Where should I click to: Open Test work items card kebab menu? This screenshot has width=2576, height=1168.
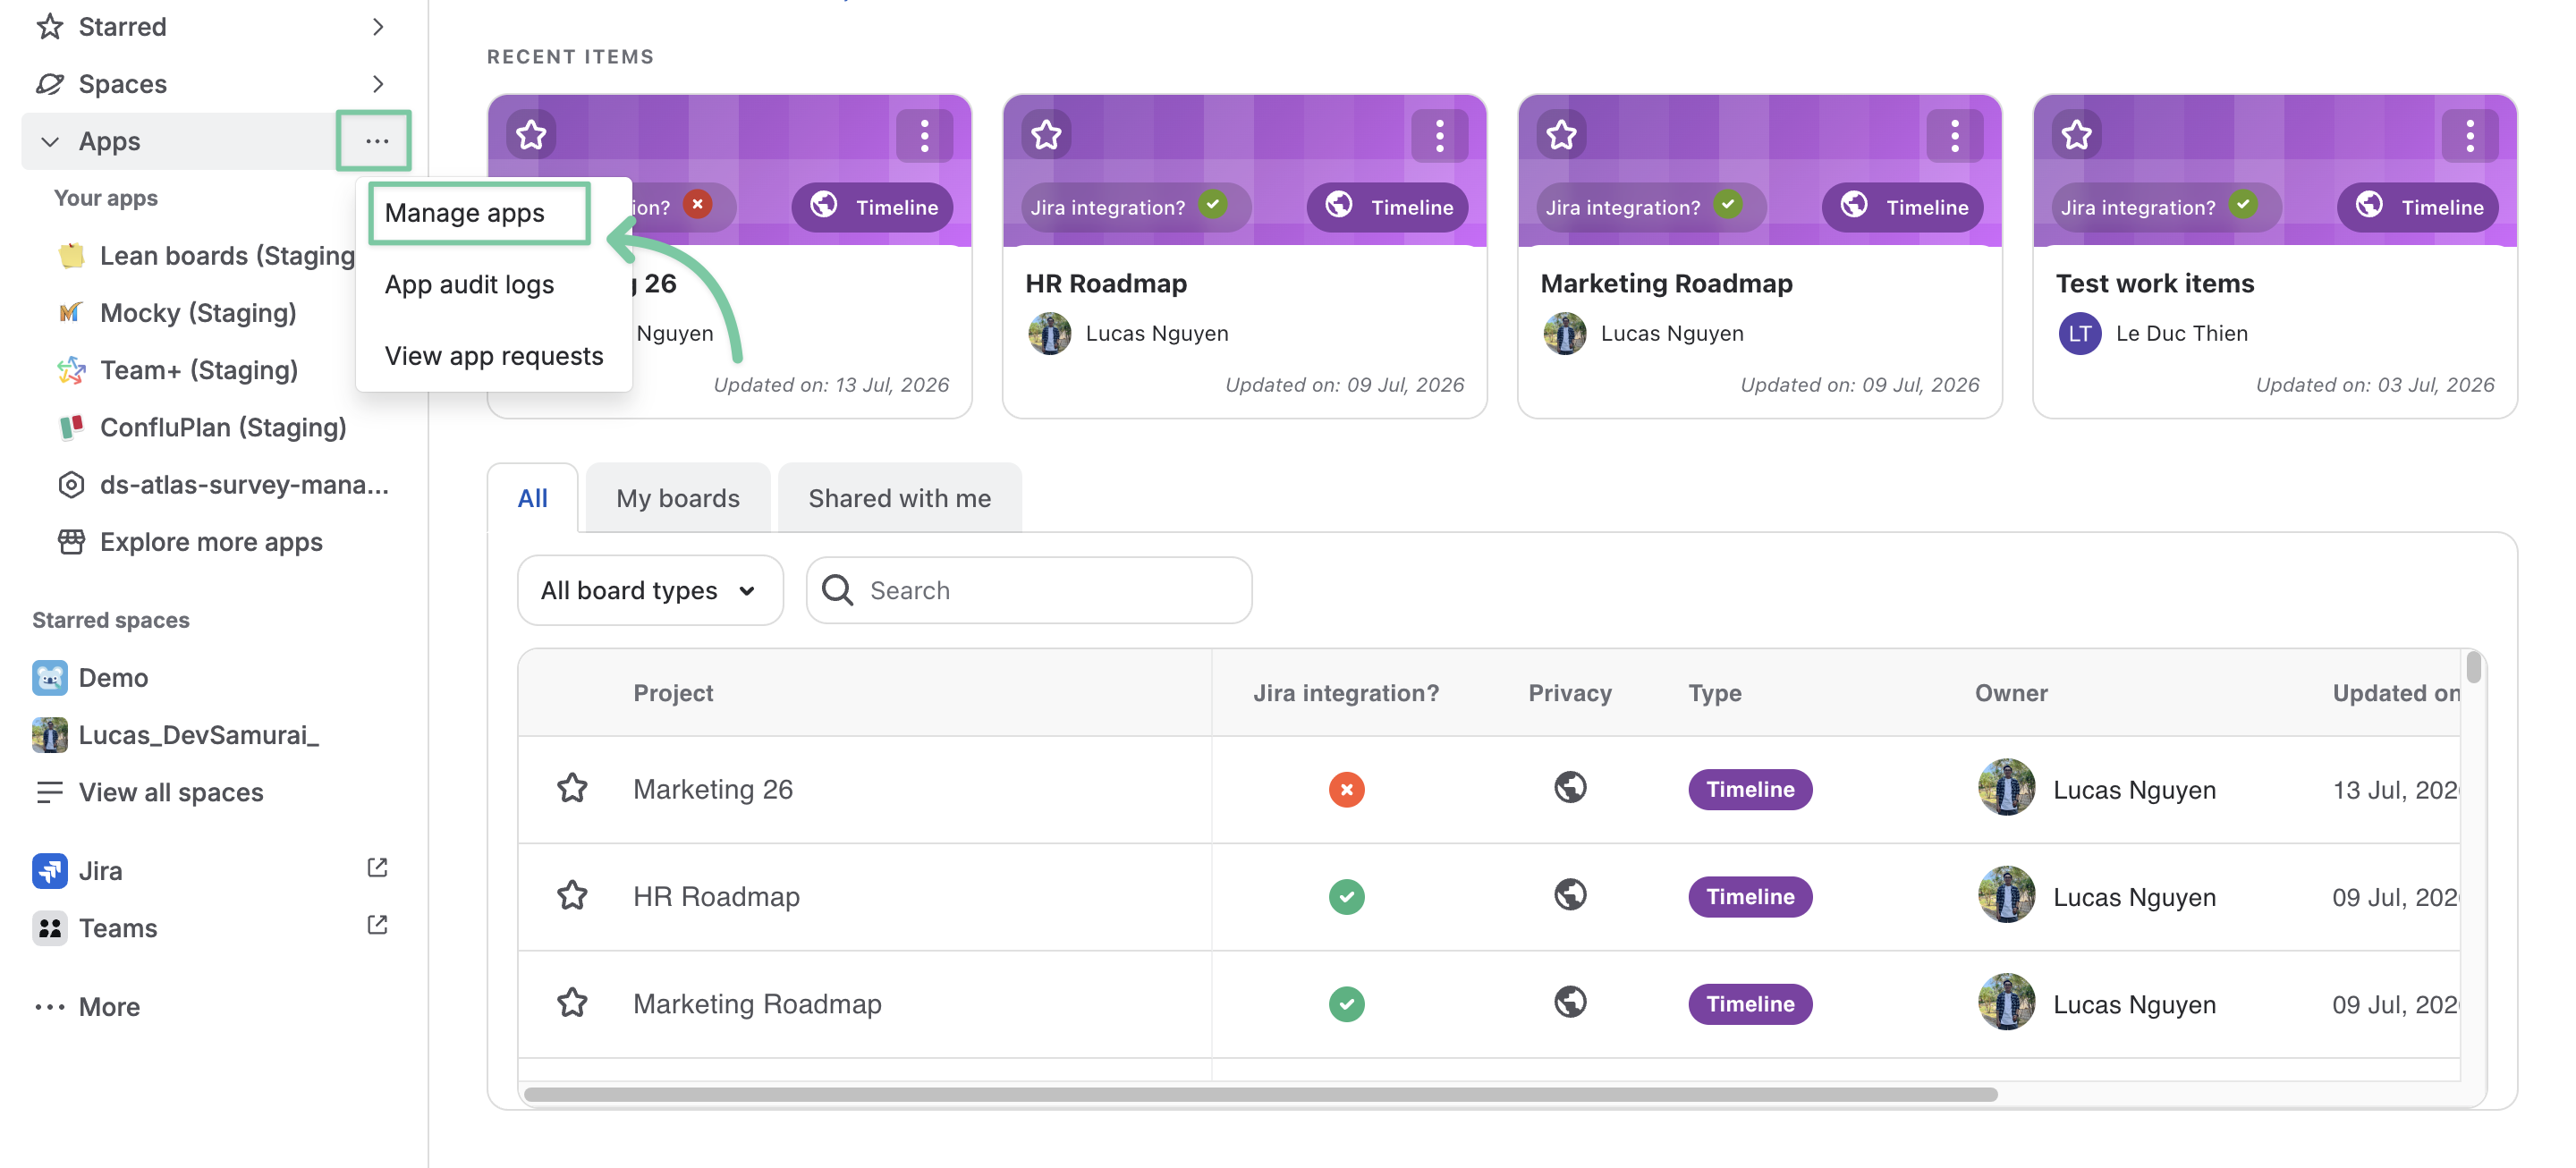click(x=2469, y=135)
